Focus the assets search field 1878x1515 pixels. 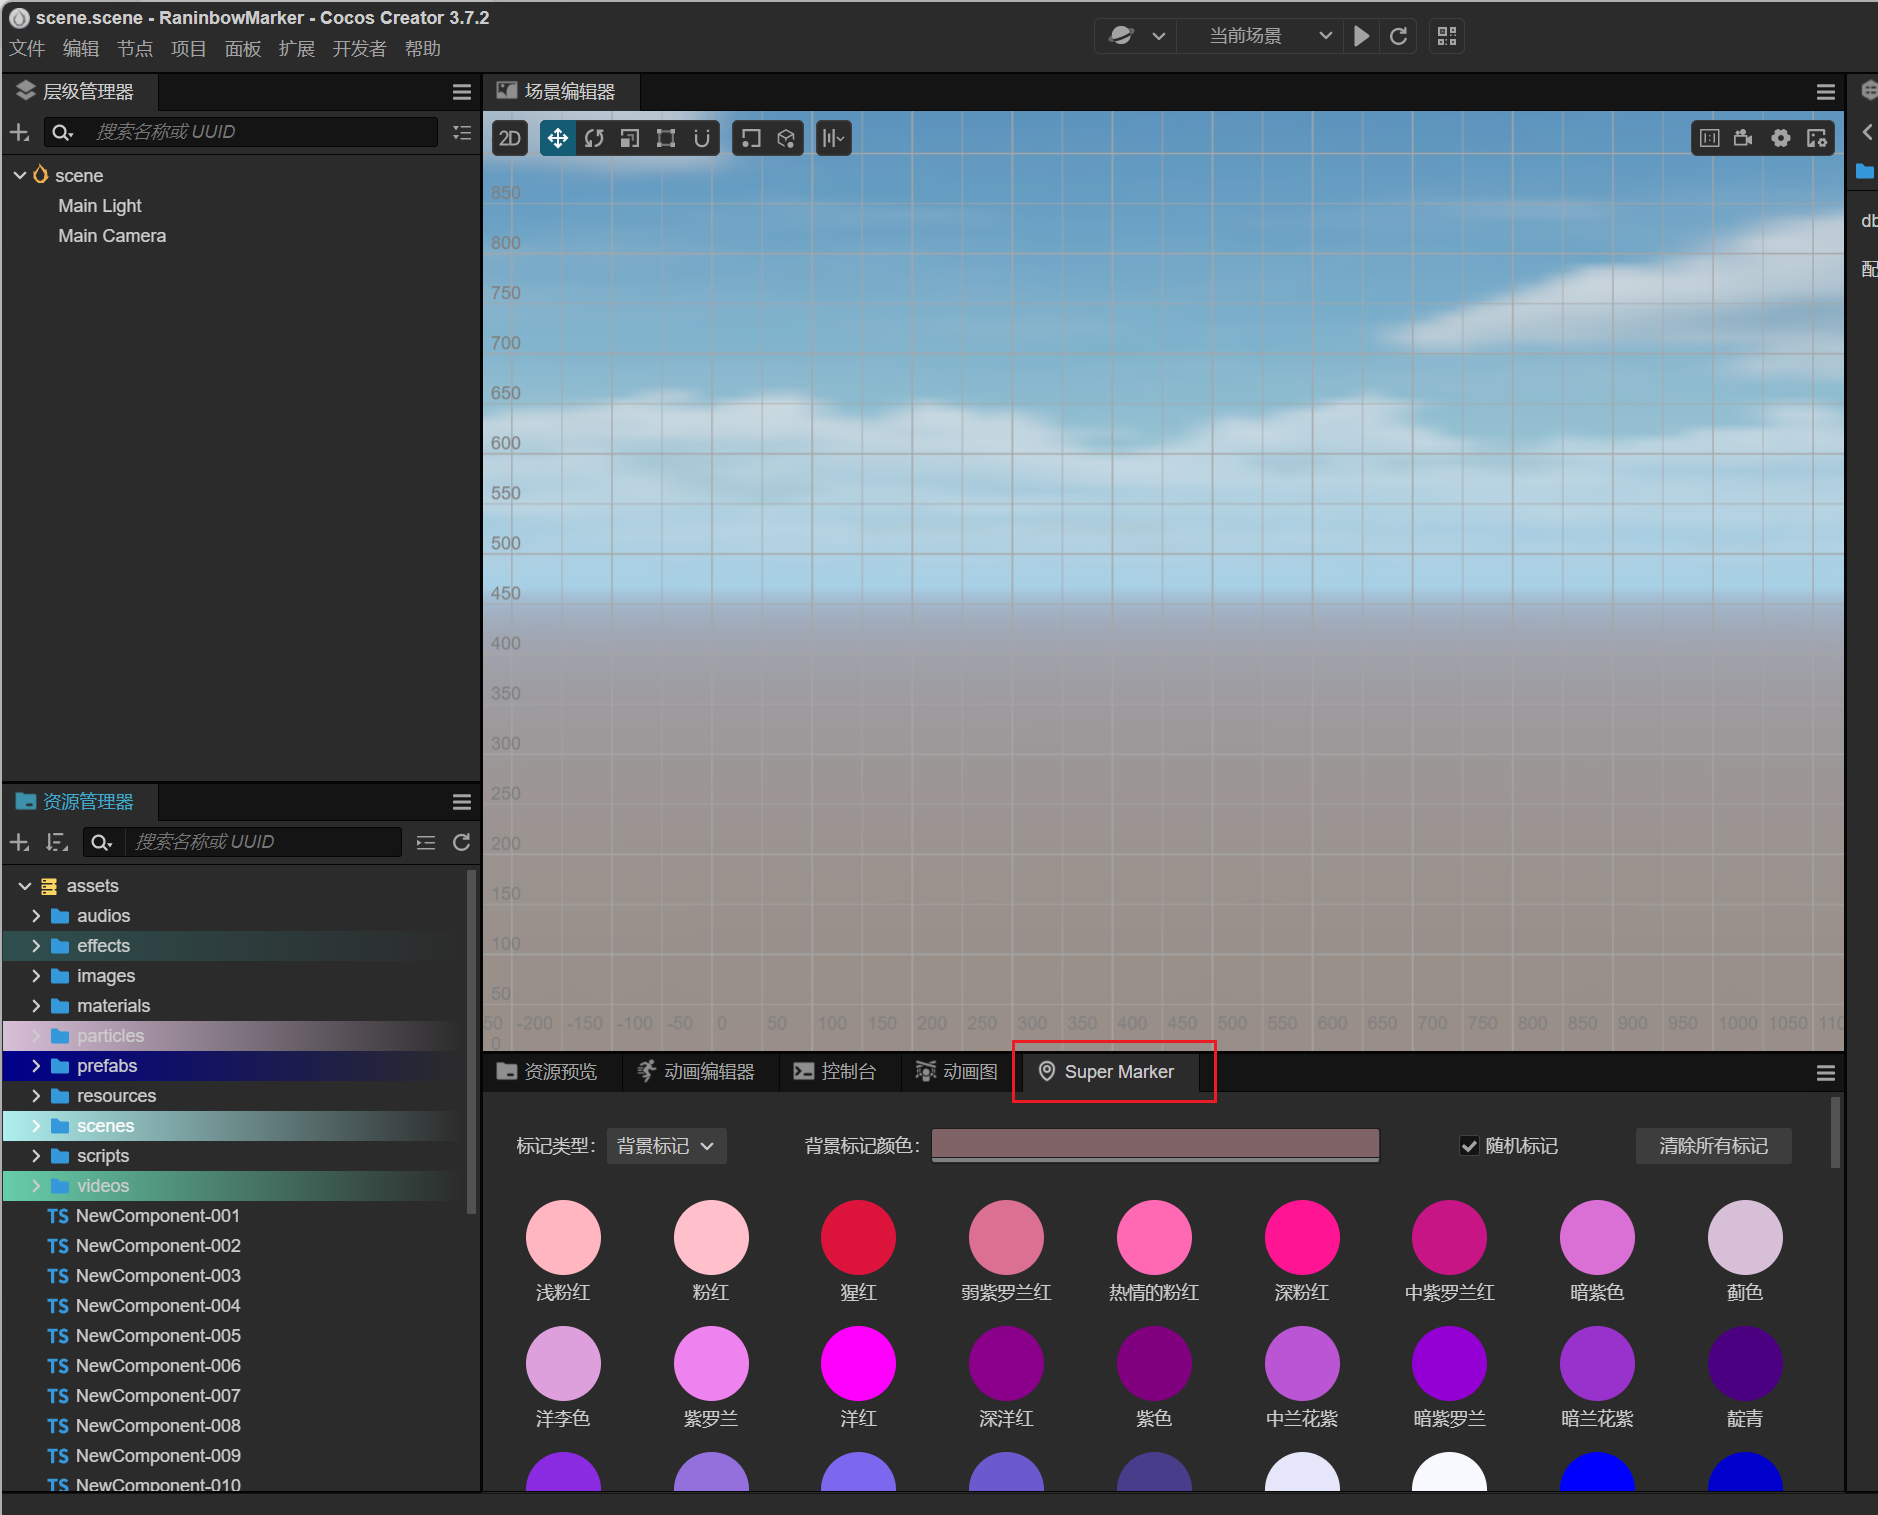pyautogui.click(x=264, y=842)
